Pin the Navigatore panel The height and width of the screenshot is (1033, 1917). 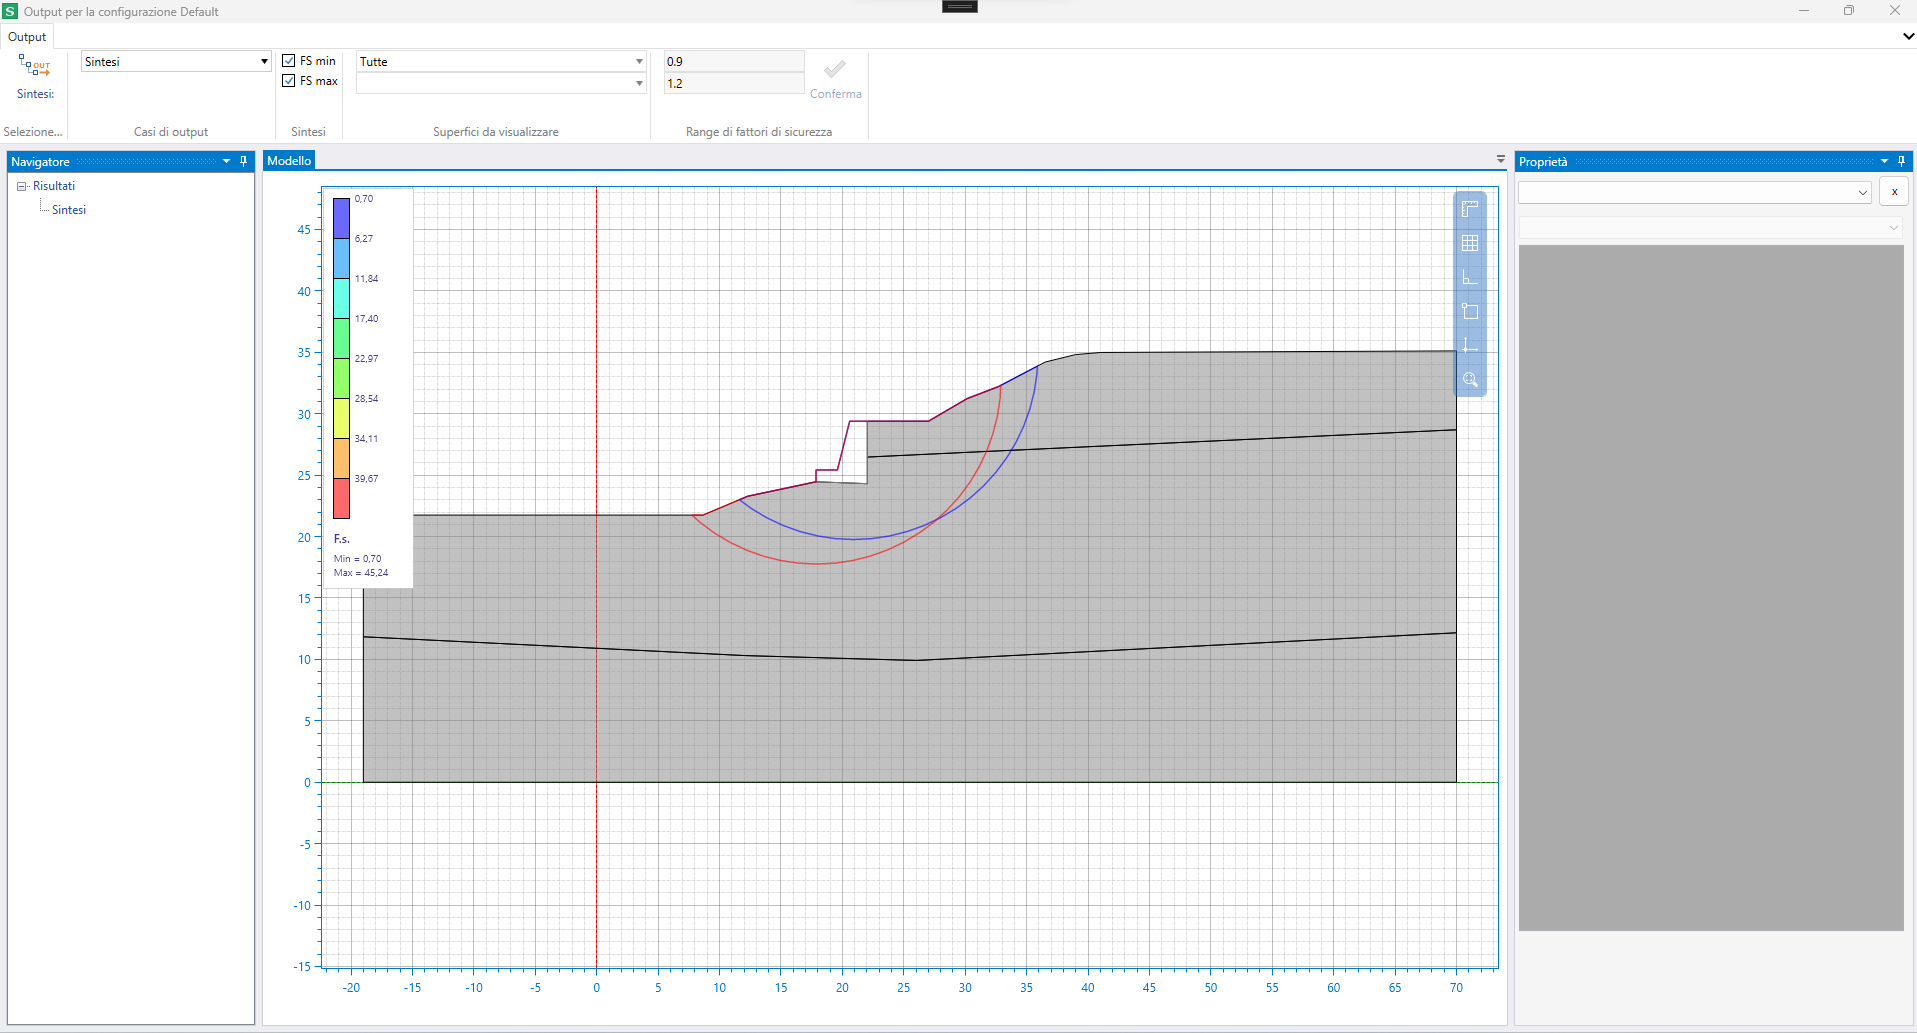[x=243, y=161]
